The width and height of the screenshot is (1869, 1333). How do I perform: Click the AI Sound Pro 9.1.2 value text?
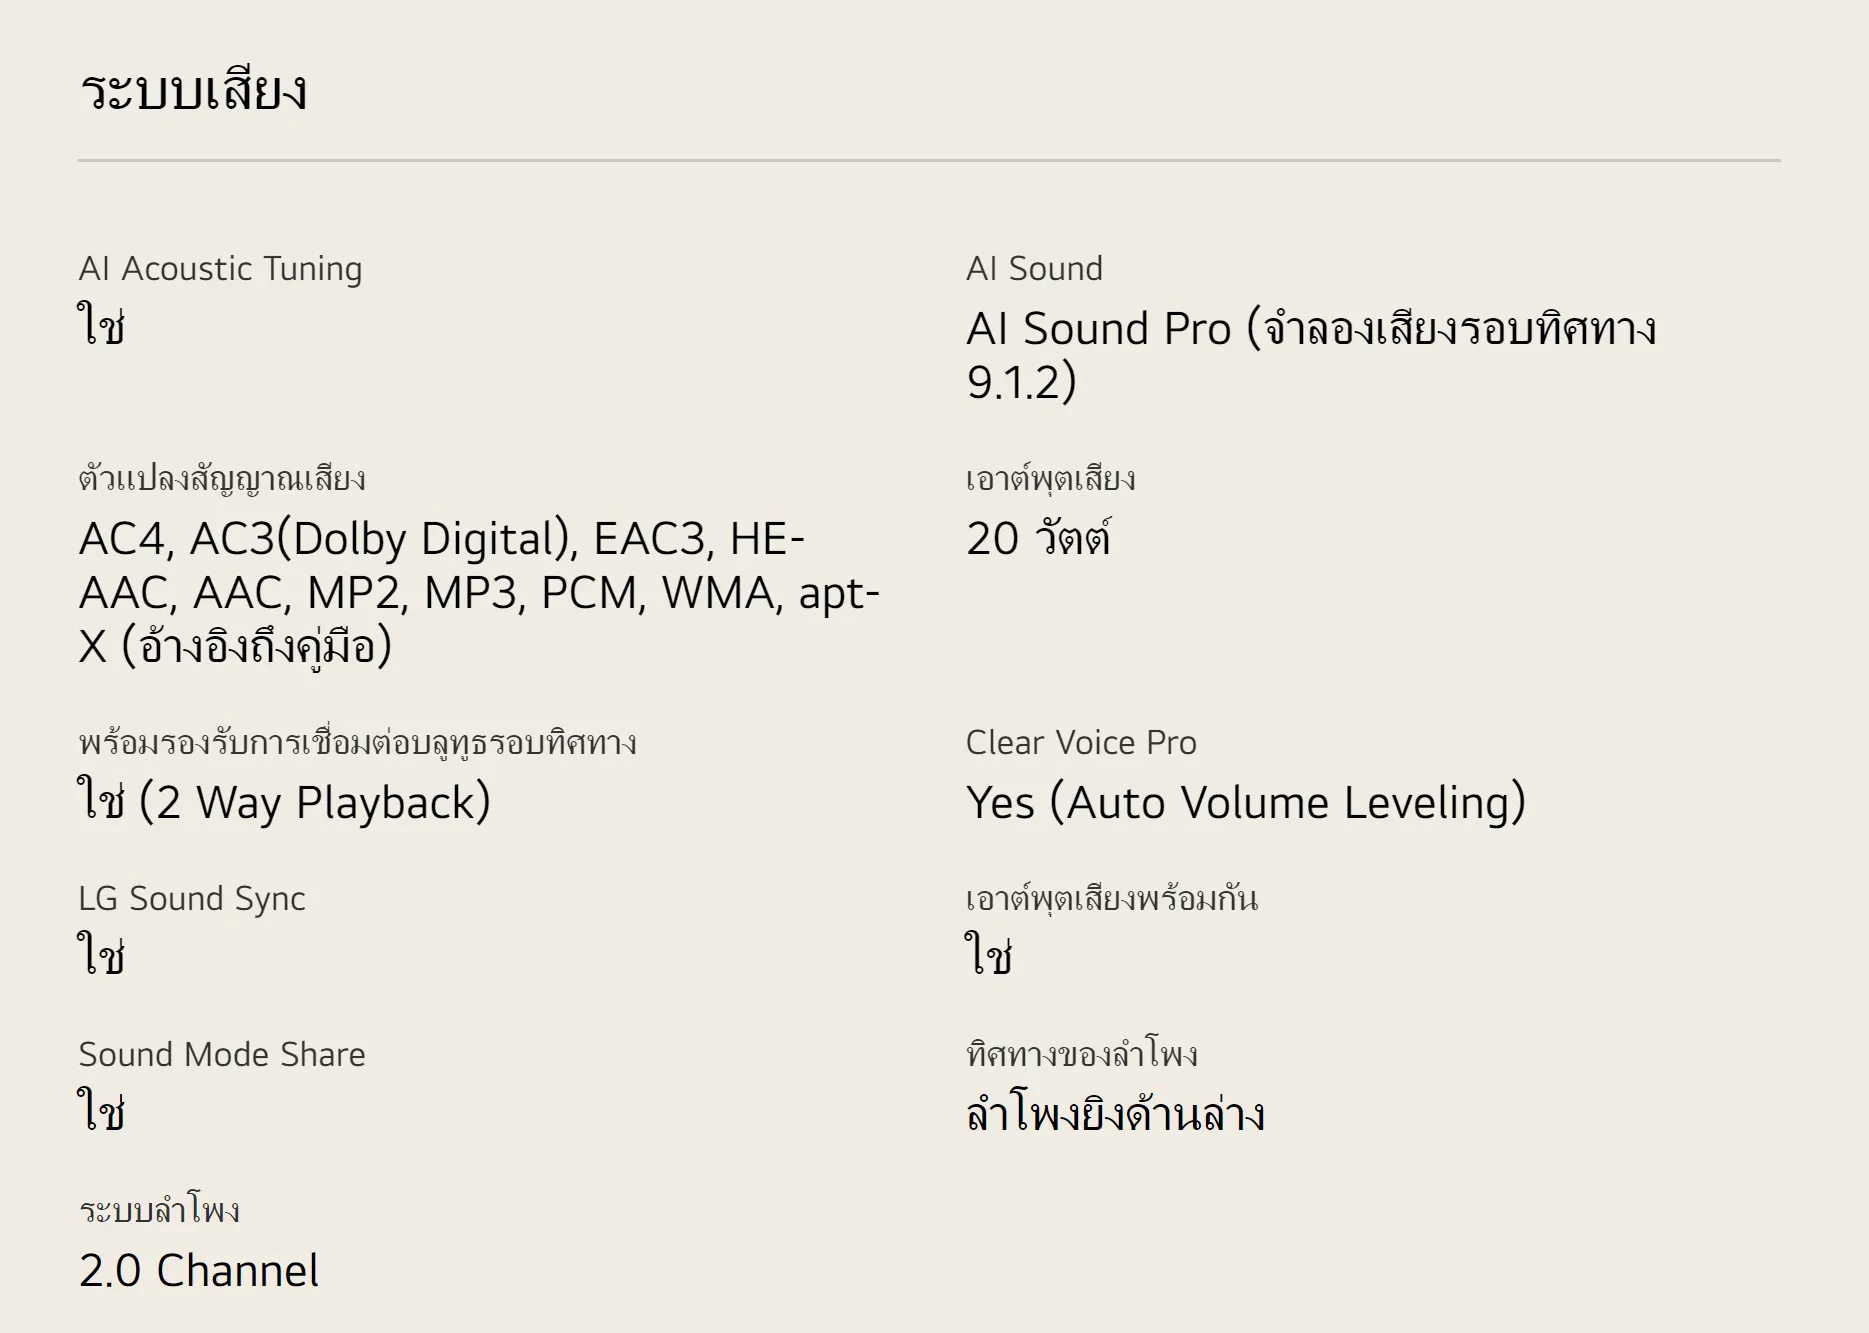click(1310, 355)
